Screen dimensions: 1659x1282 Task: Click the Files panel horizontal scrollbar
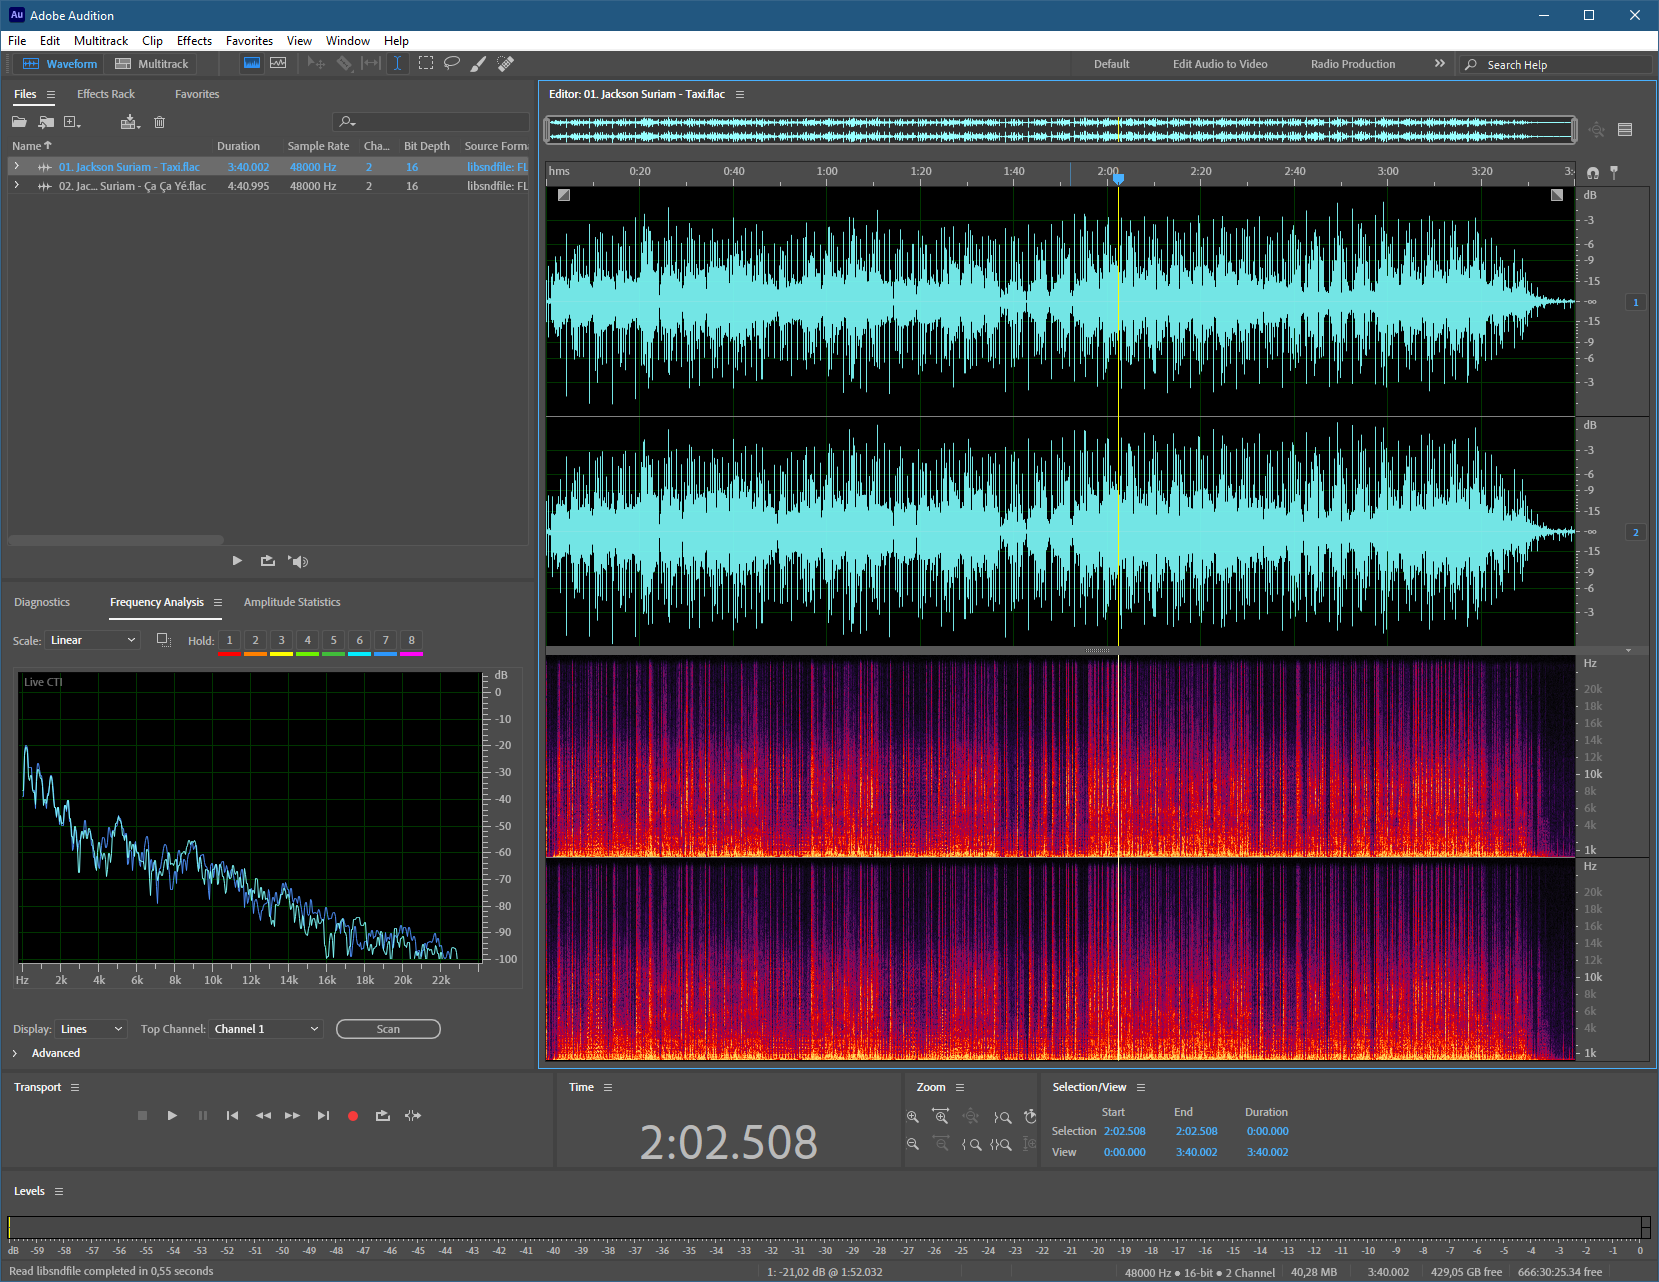pos(116,540)
